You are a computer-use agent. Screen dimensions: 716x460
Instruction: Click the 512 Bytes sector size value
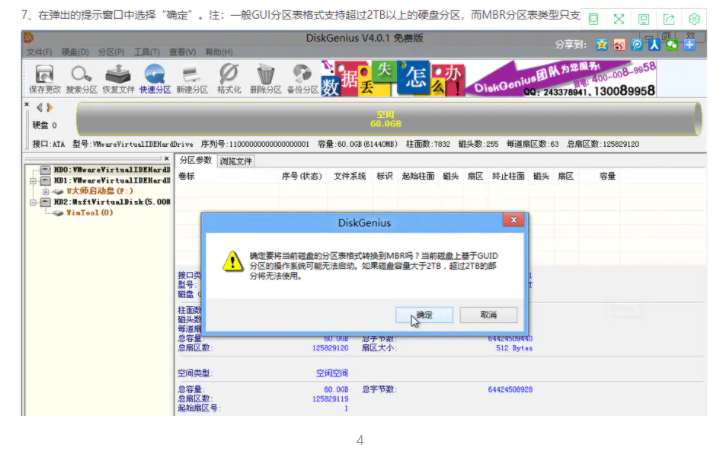[x=514, y=348]
